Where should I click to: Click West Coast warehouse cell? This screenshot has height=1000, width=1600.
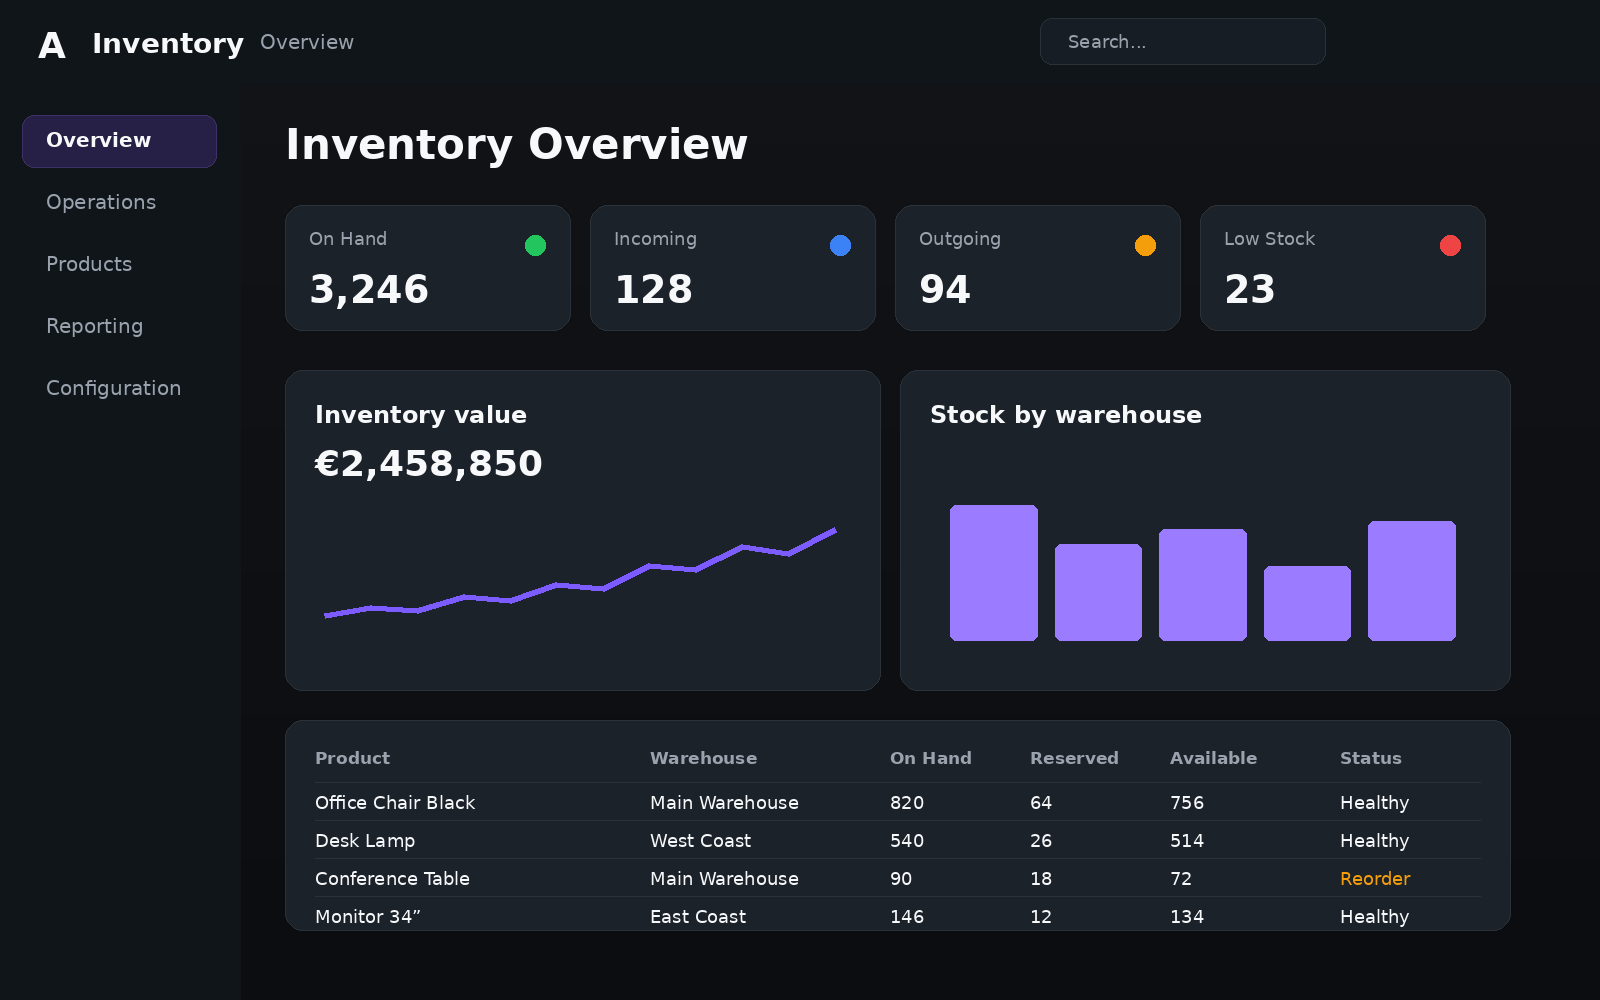(700, 841)
